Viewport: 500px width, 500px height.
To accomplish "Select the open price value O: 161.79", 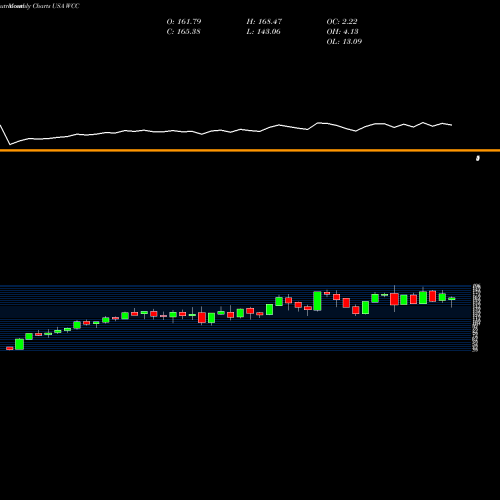I will [x=184, y=22].
